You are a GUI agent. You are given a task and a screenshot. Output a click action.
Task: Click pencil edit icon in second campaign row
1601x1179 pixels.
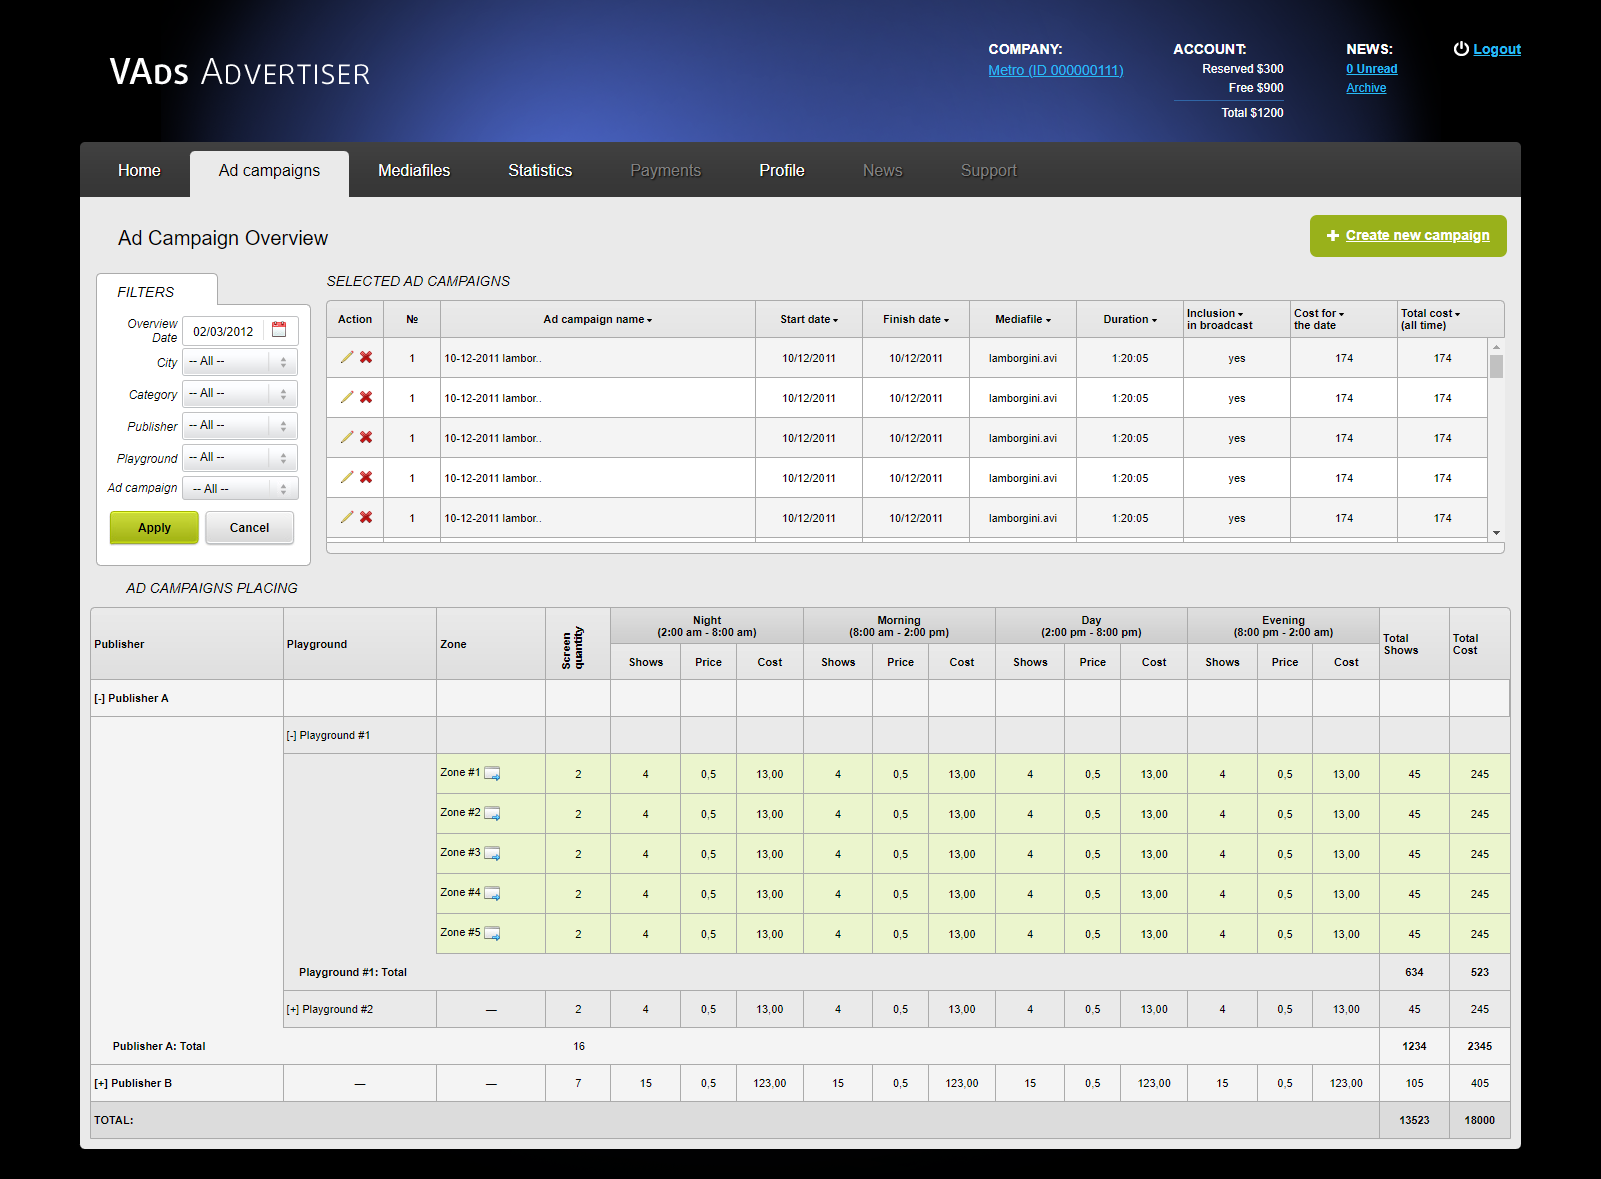[x=347, y=397]
